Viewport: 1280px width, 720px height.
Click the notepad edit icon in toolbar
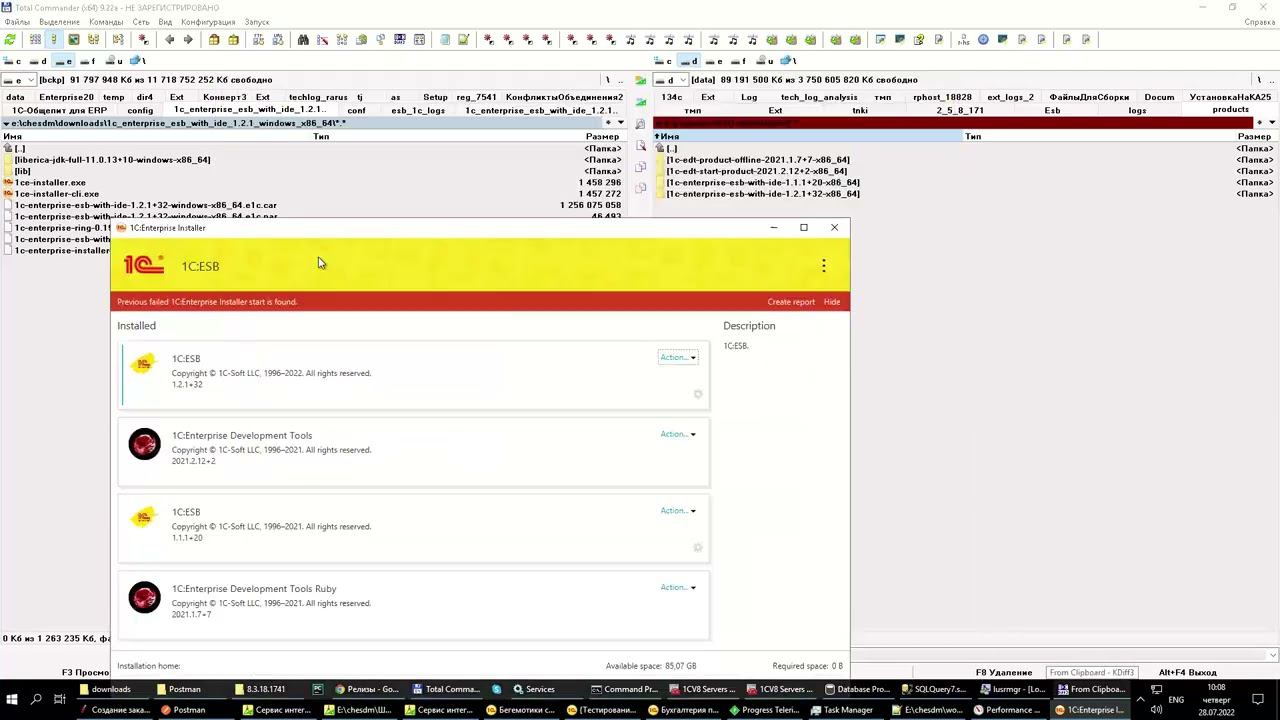click(x=463, y=40)
